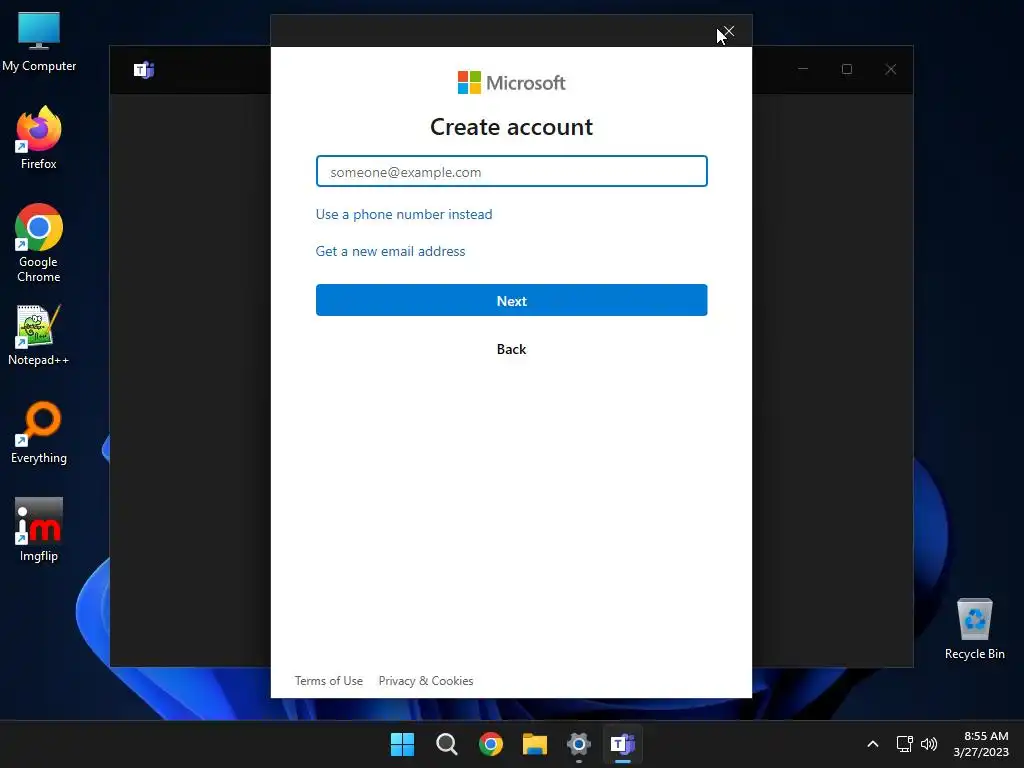Select the Imgflip desktop shortcut
1024x768 pixels.
[39, 530]
